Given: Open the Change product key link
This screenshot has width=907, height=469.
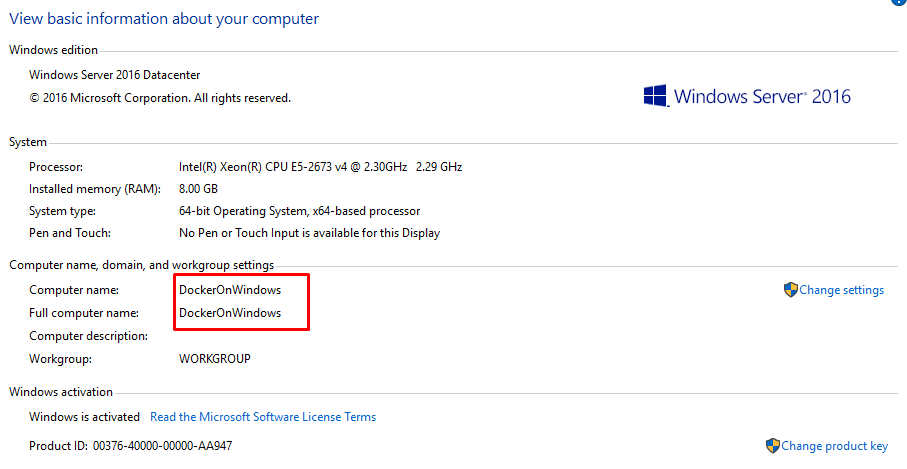Looking at the screenshot, I should point(834,446).
